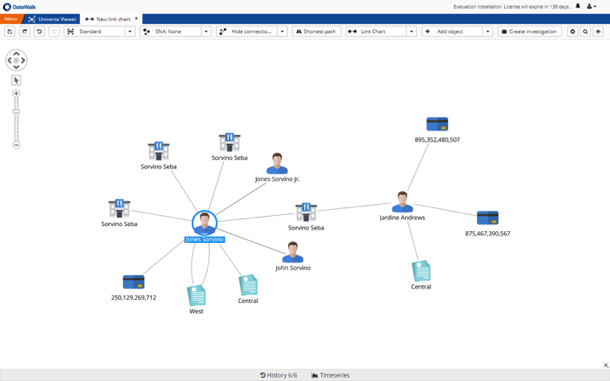Toggle the eye visibility icon

click(x=598, y=32)
